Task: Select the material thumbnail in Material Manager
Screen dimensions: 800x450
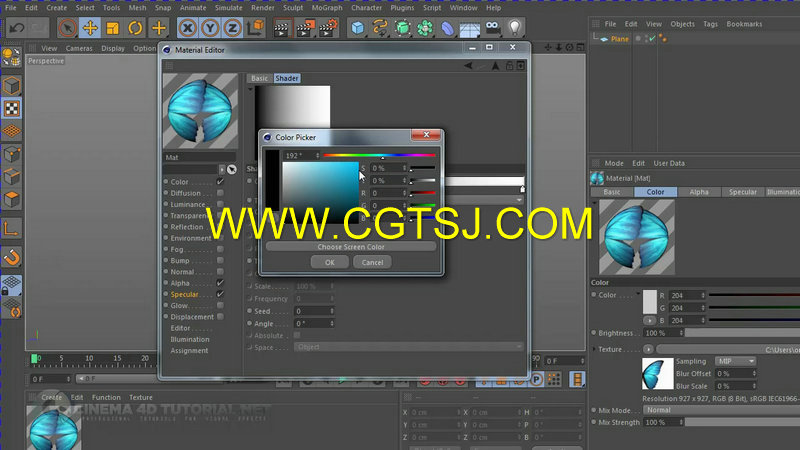Action: pos(53,428)
